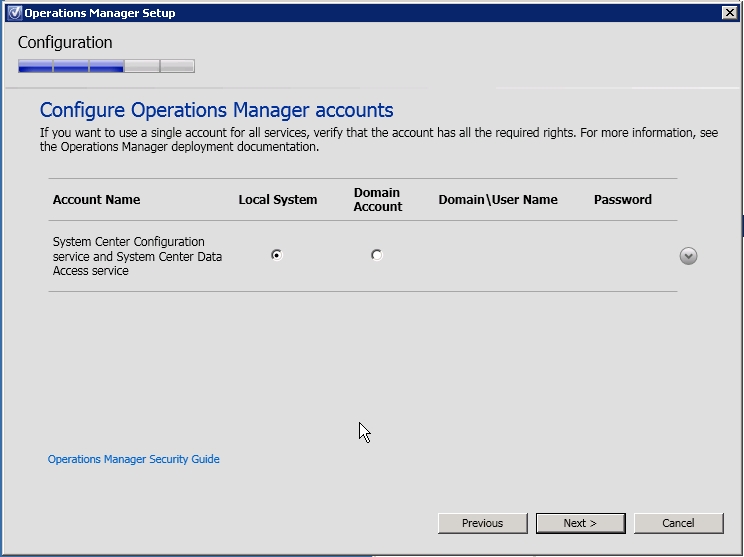The image size is (744, 557).
Task: Choose the Domain Account radio button
Action: [376, 255]
